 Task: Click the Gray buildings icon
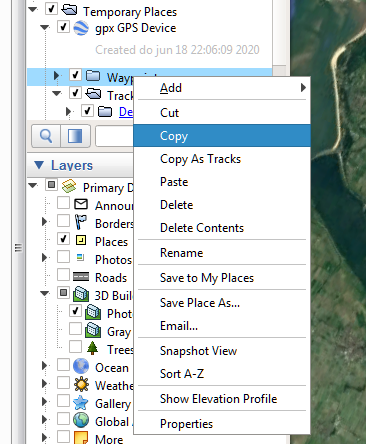(93, 330)
